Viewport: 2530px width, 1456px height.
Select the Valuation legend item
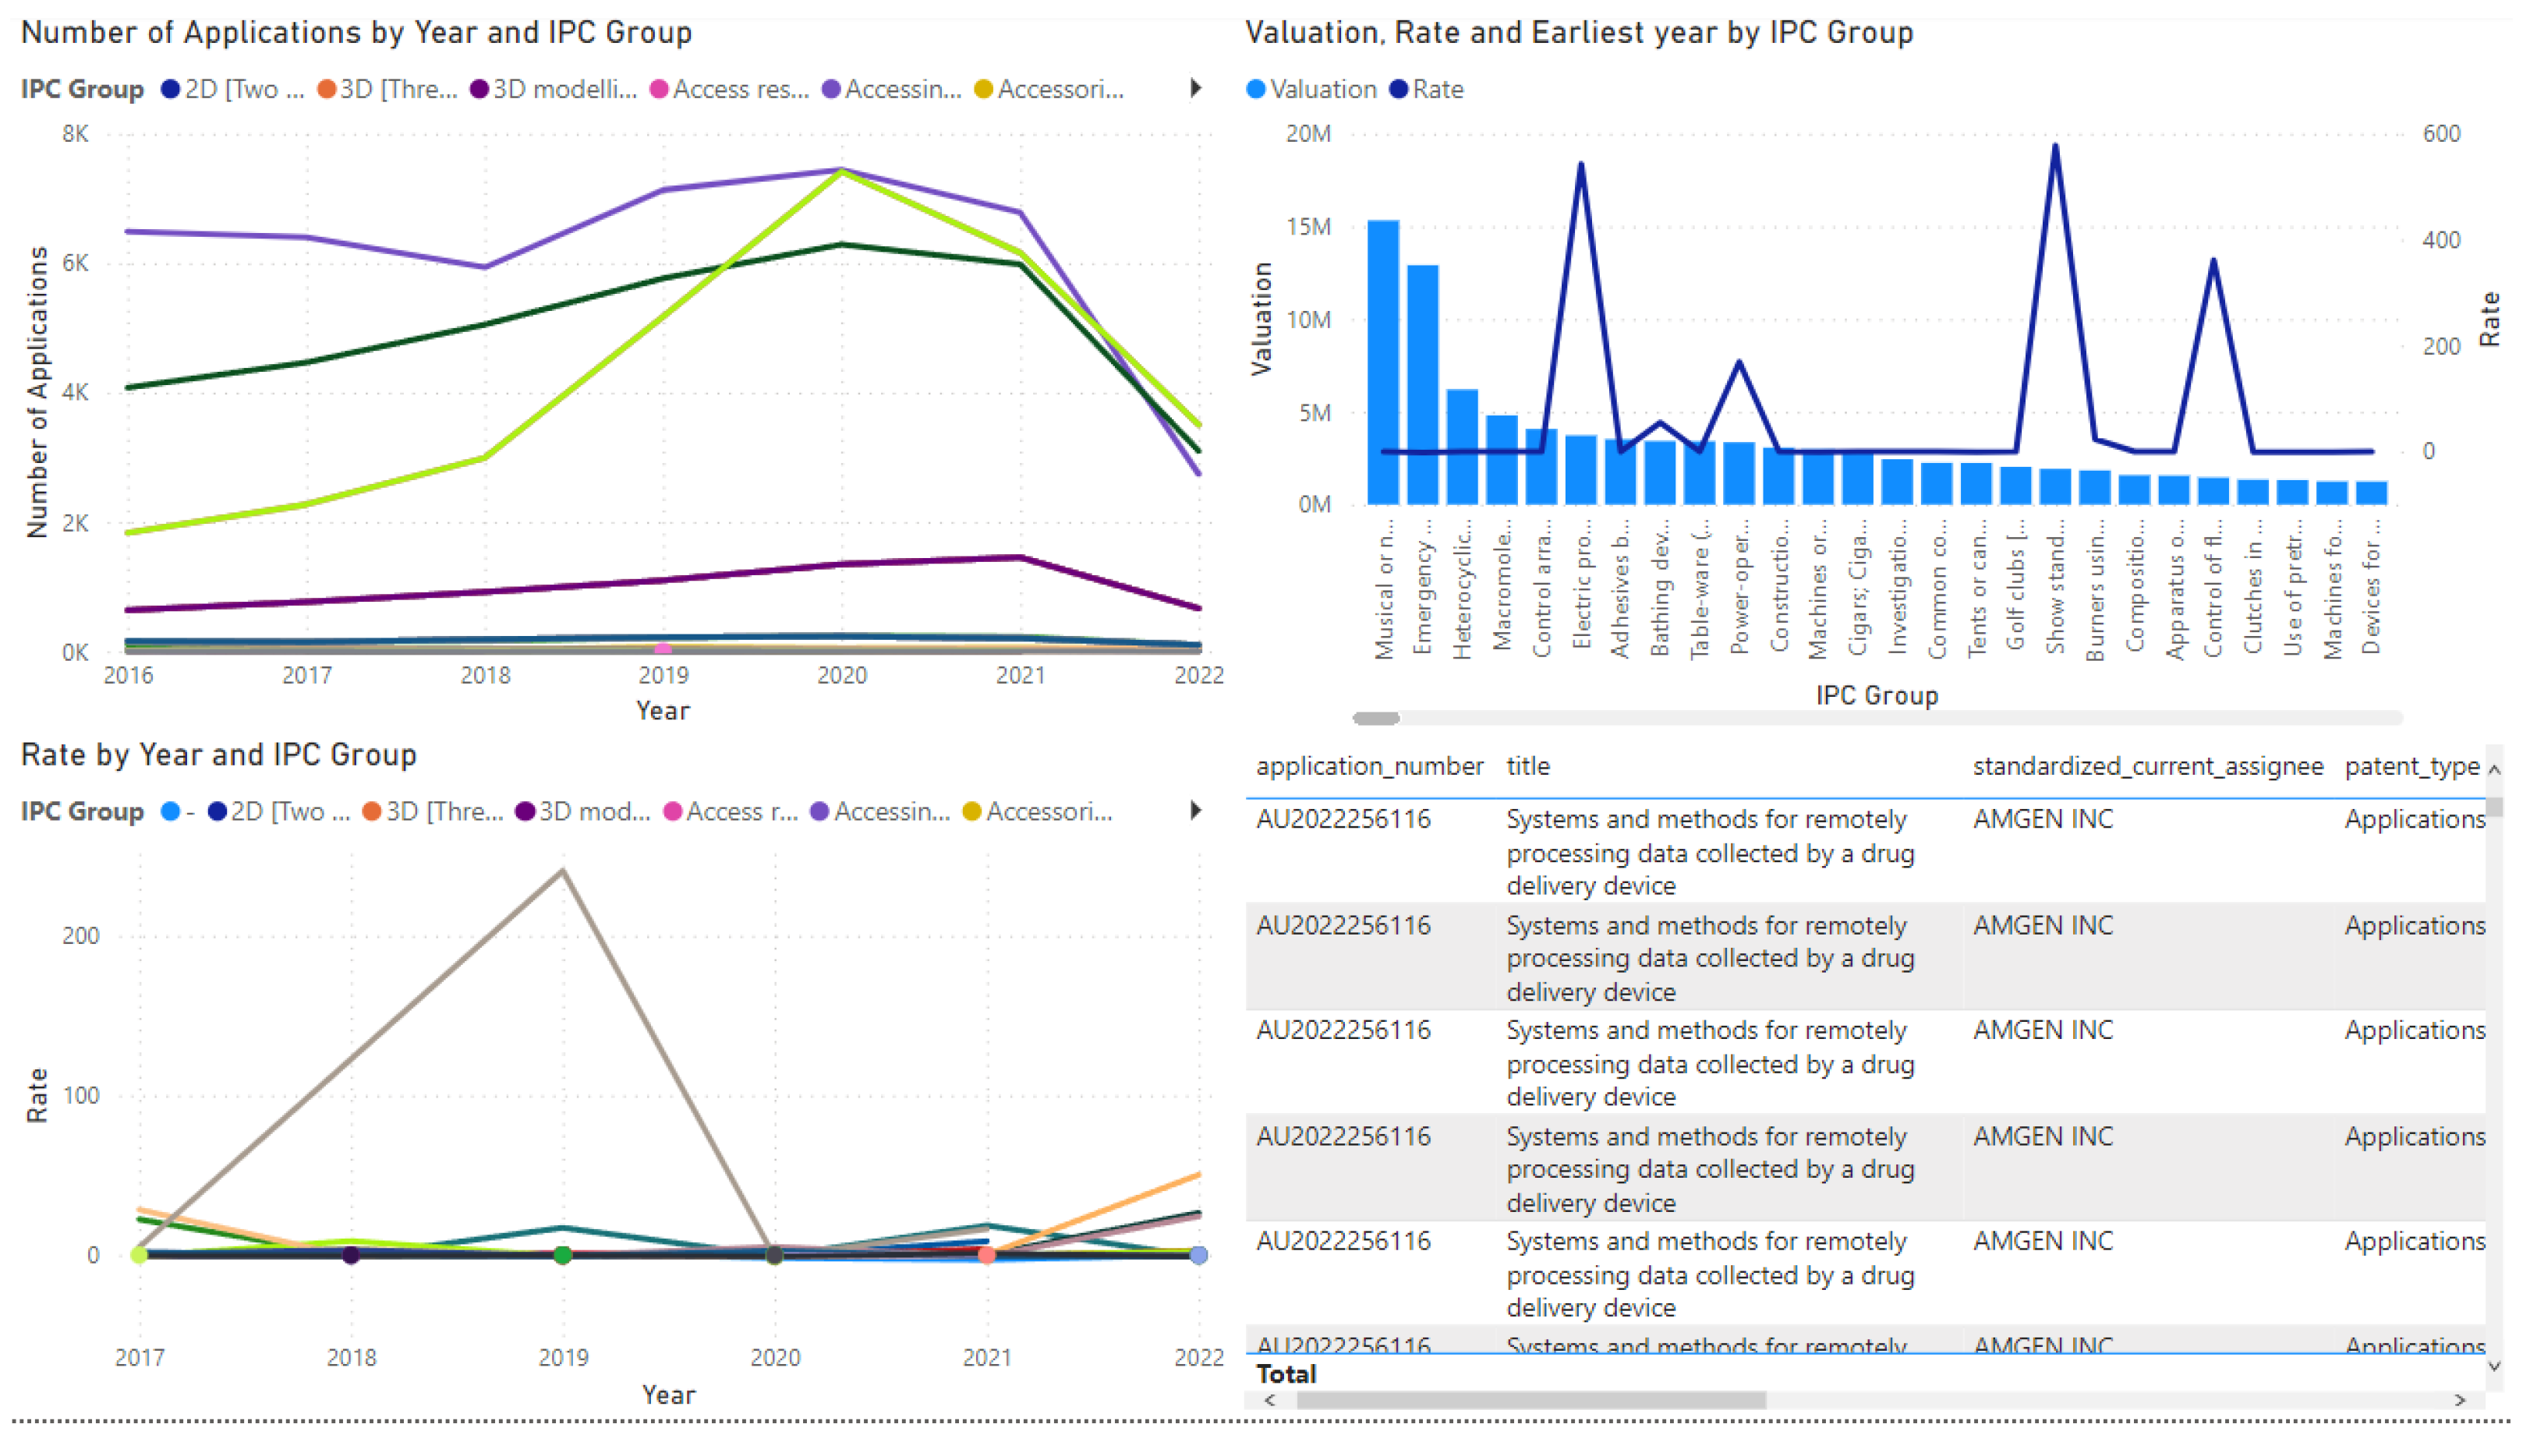click(1311, 89)
